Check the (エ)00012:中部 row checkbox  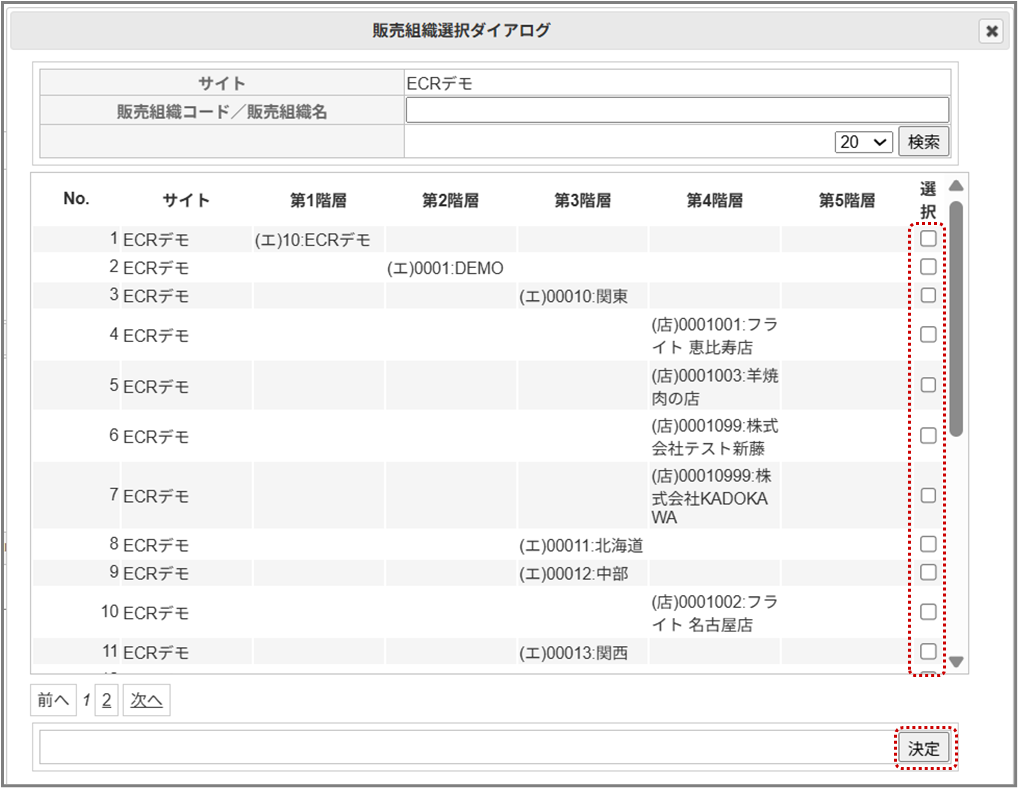(x=928, y=572)
